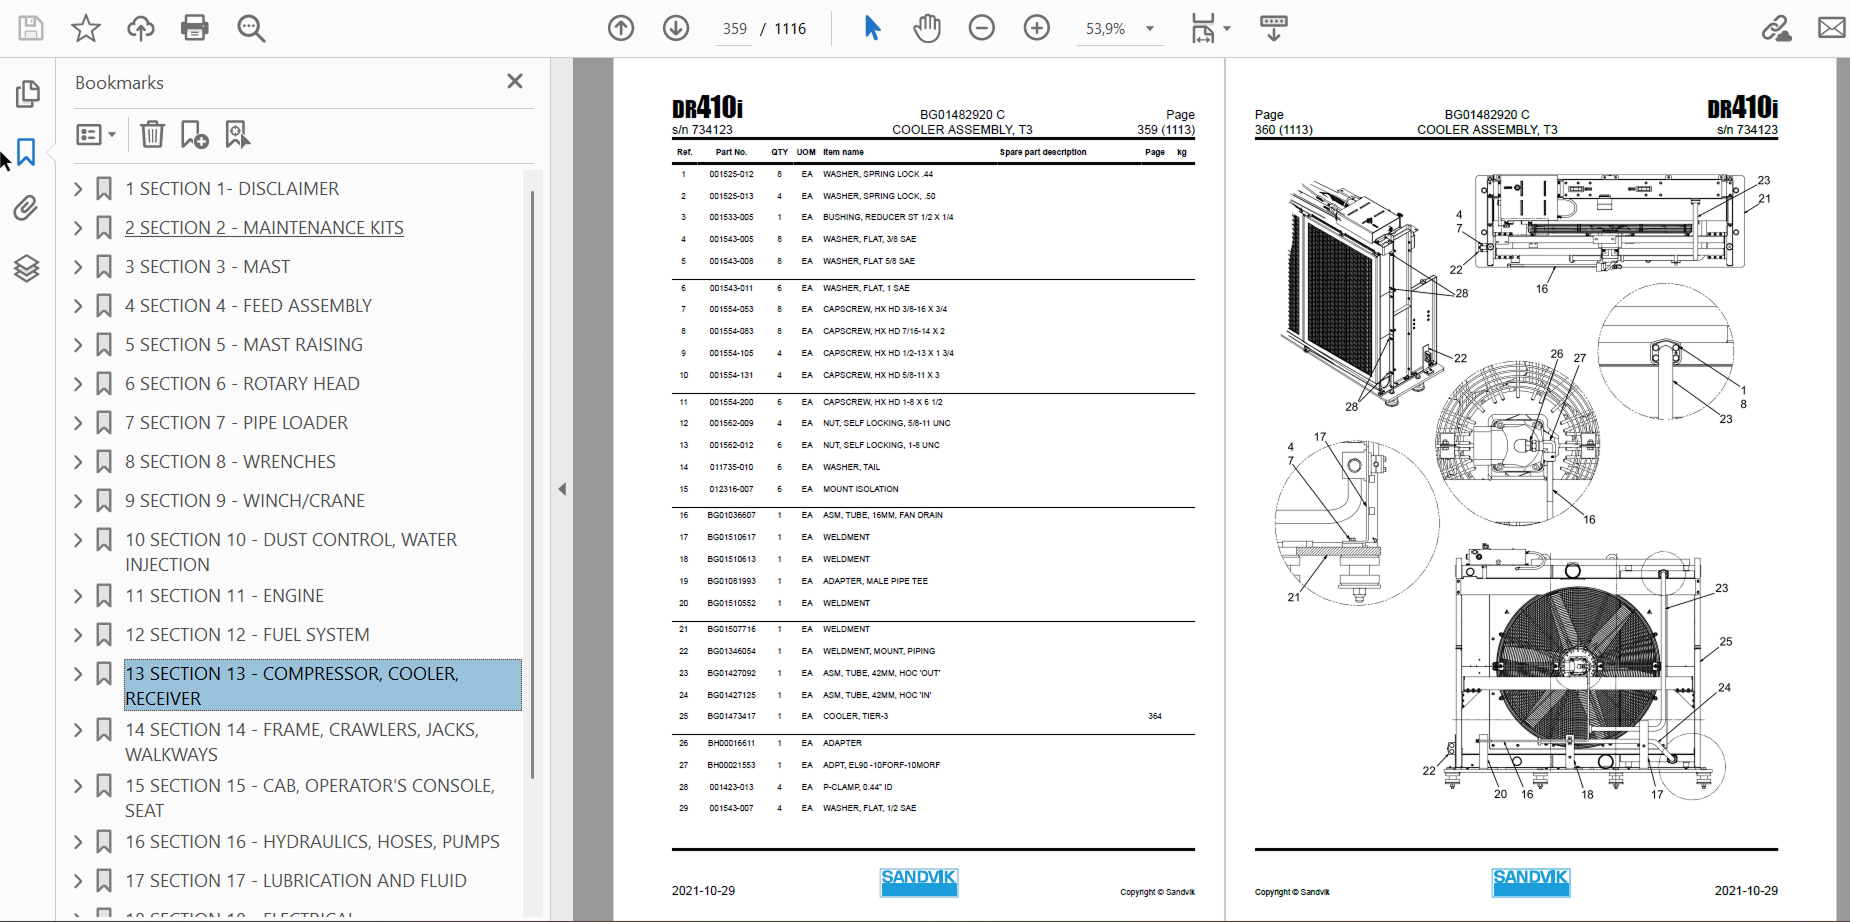Send document by email icon
Screen dimensions: 1850x922
coord(1832,28)
